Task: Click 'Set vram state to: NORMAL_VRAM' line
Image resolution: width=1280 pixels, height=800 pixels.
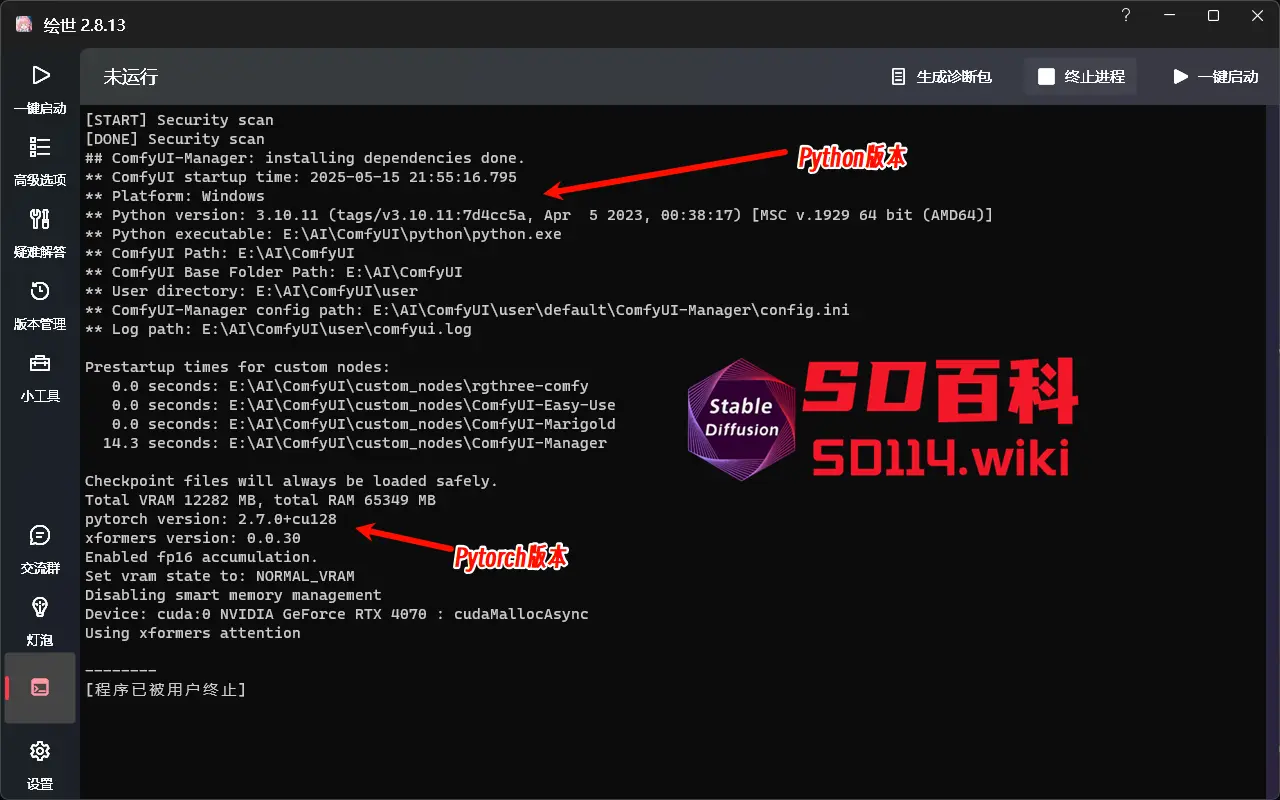Action: point(220,576)
